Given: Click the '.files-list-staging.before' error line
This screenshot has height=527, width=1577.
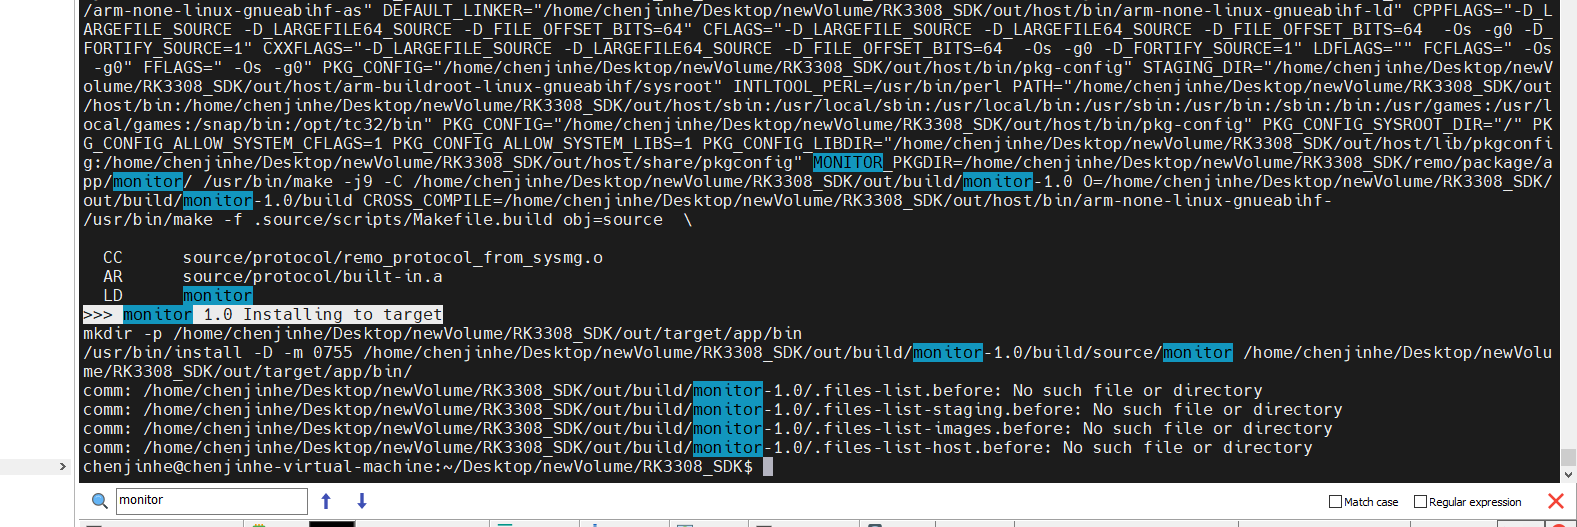Looking at the screenshot, I should tap(713, 410).
